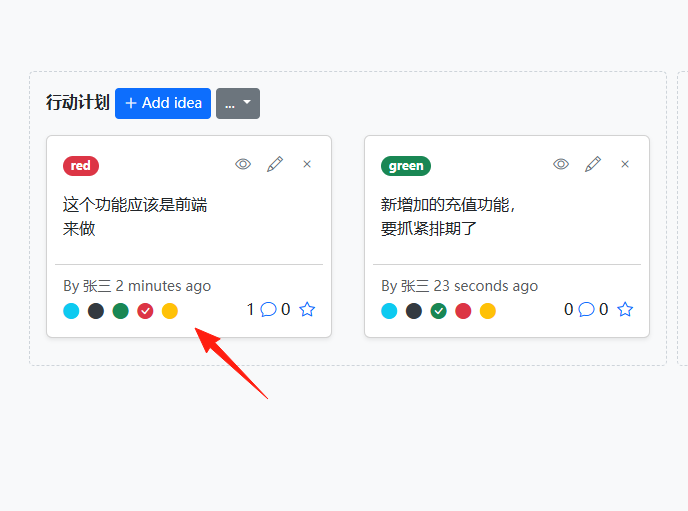688x511 pixels.
Task: Open comments on the red card
Action: 268,309
